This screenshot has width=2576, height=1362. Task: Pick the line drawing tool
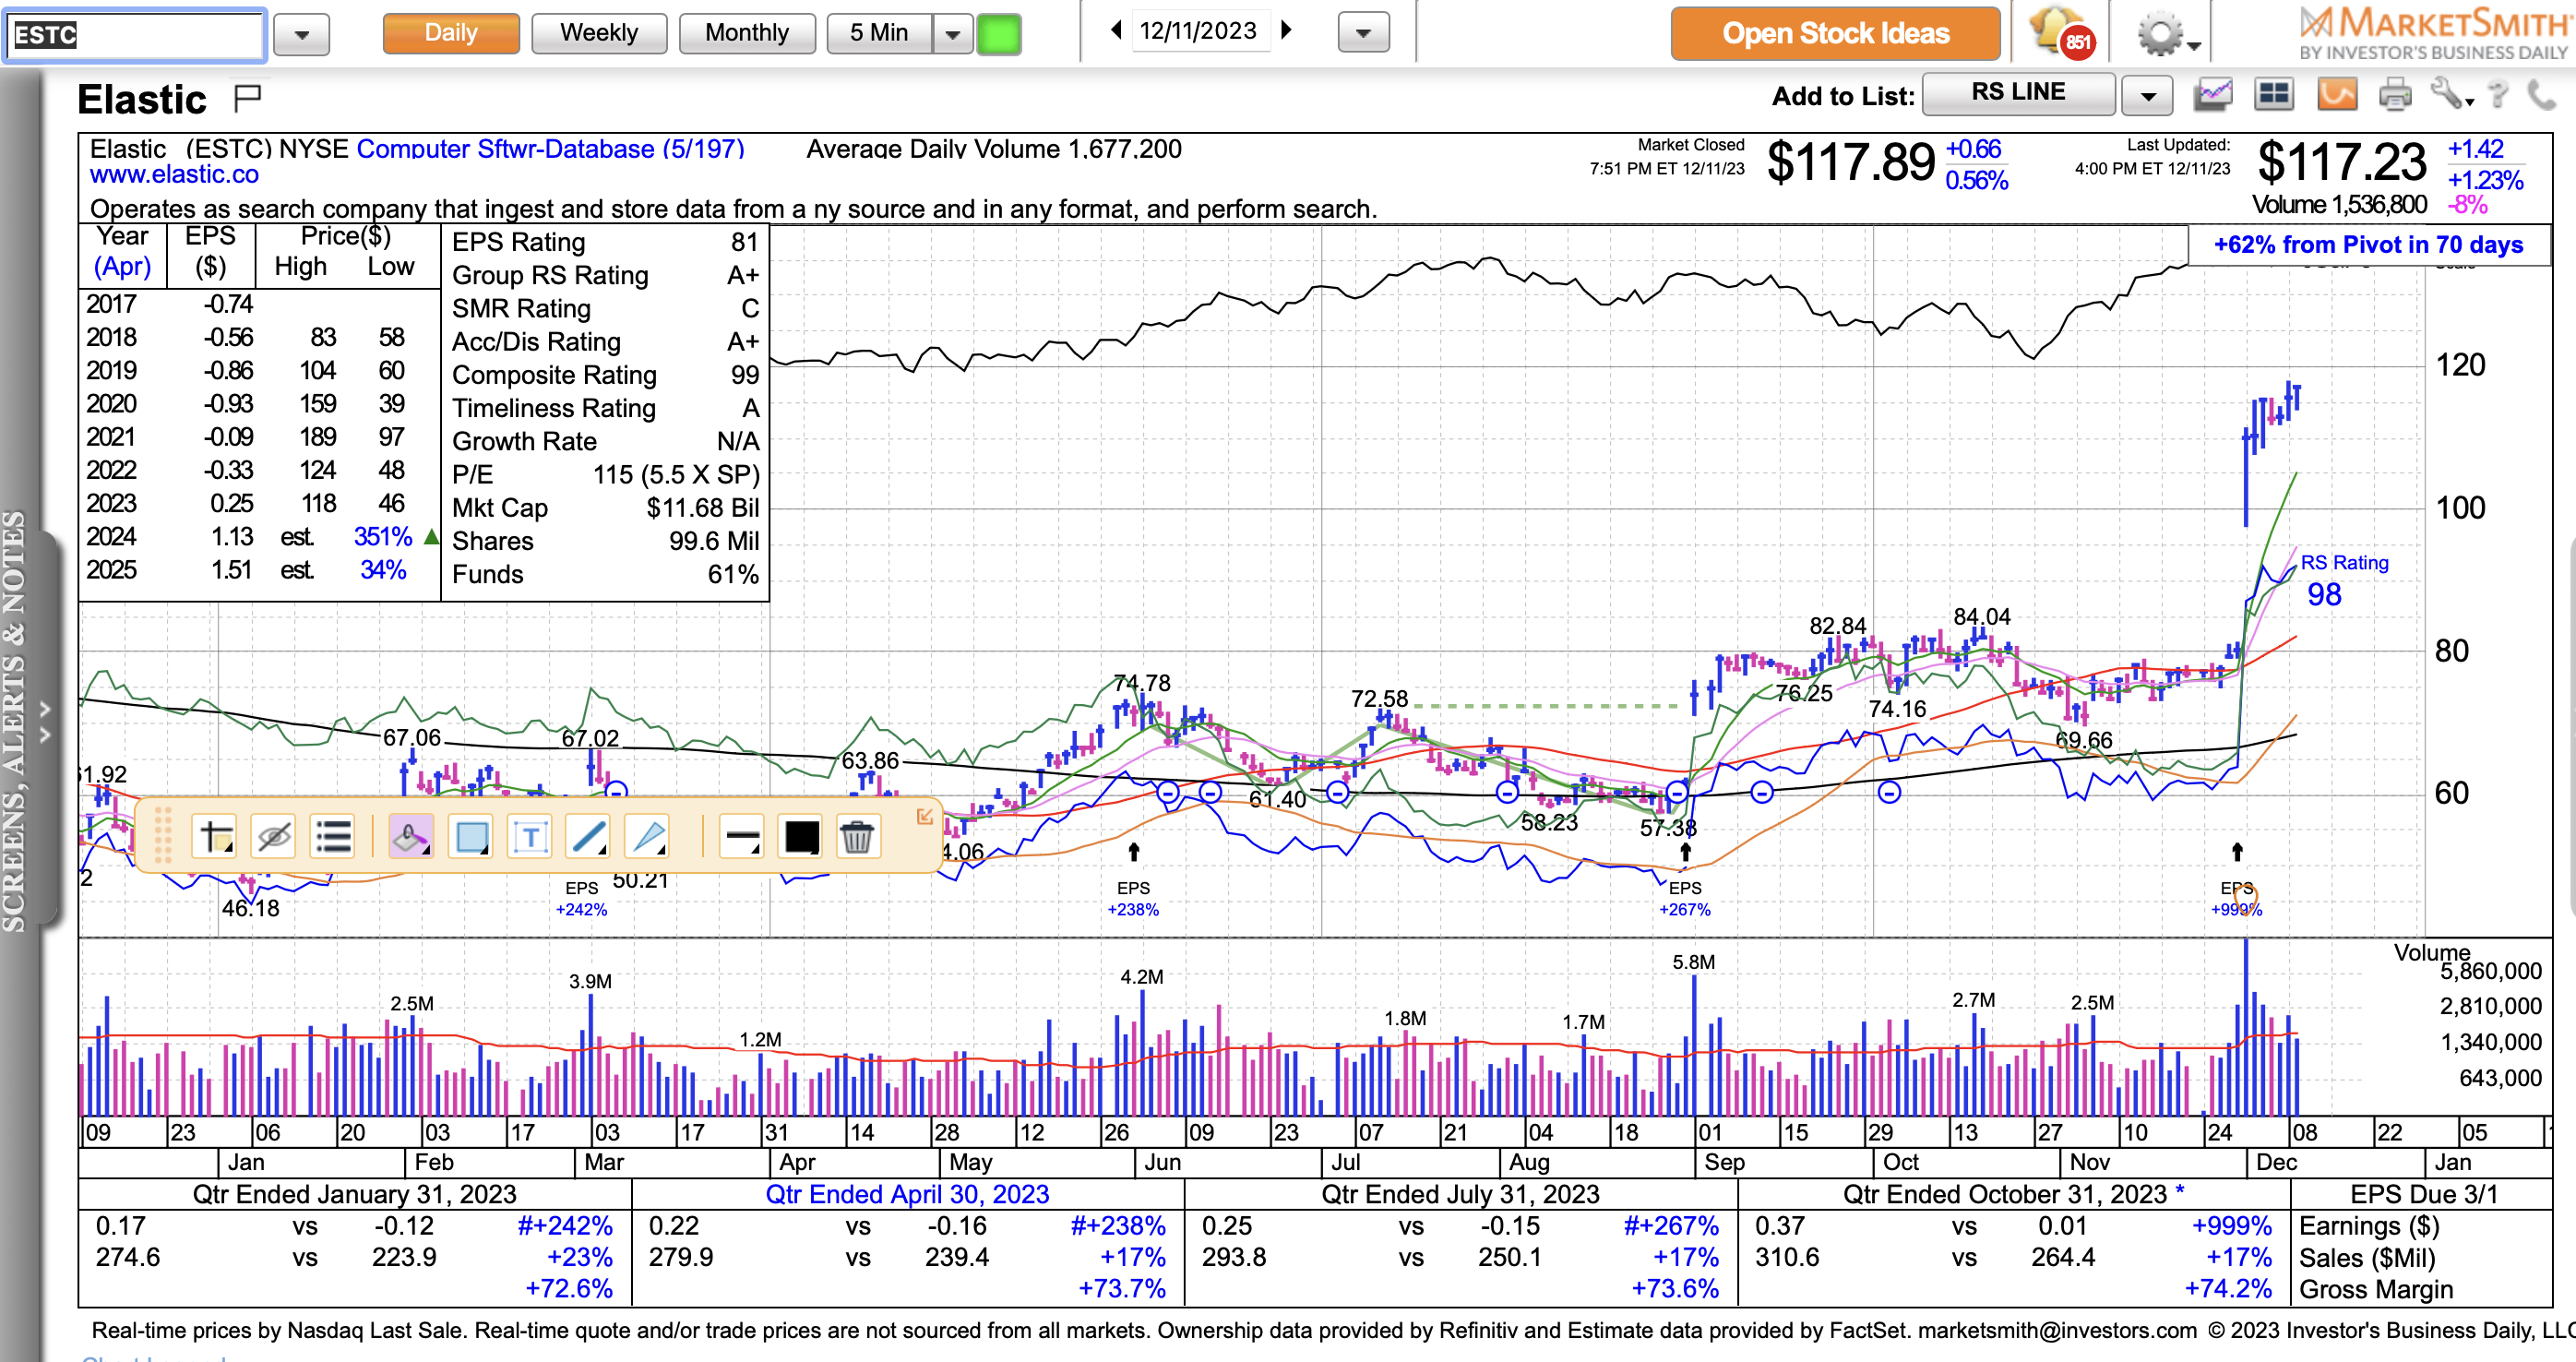(x=588, y=836)
